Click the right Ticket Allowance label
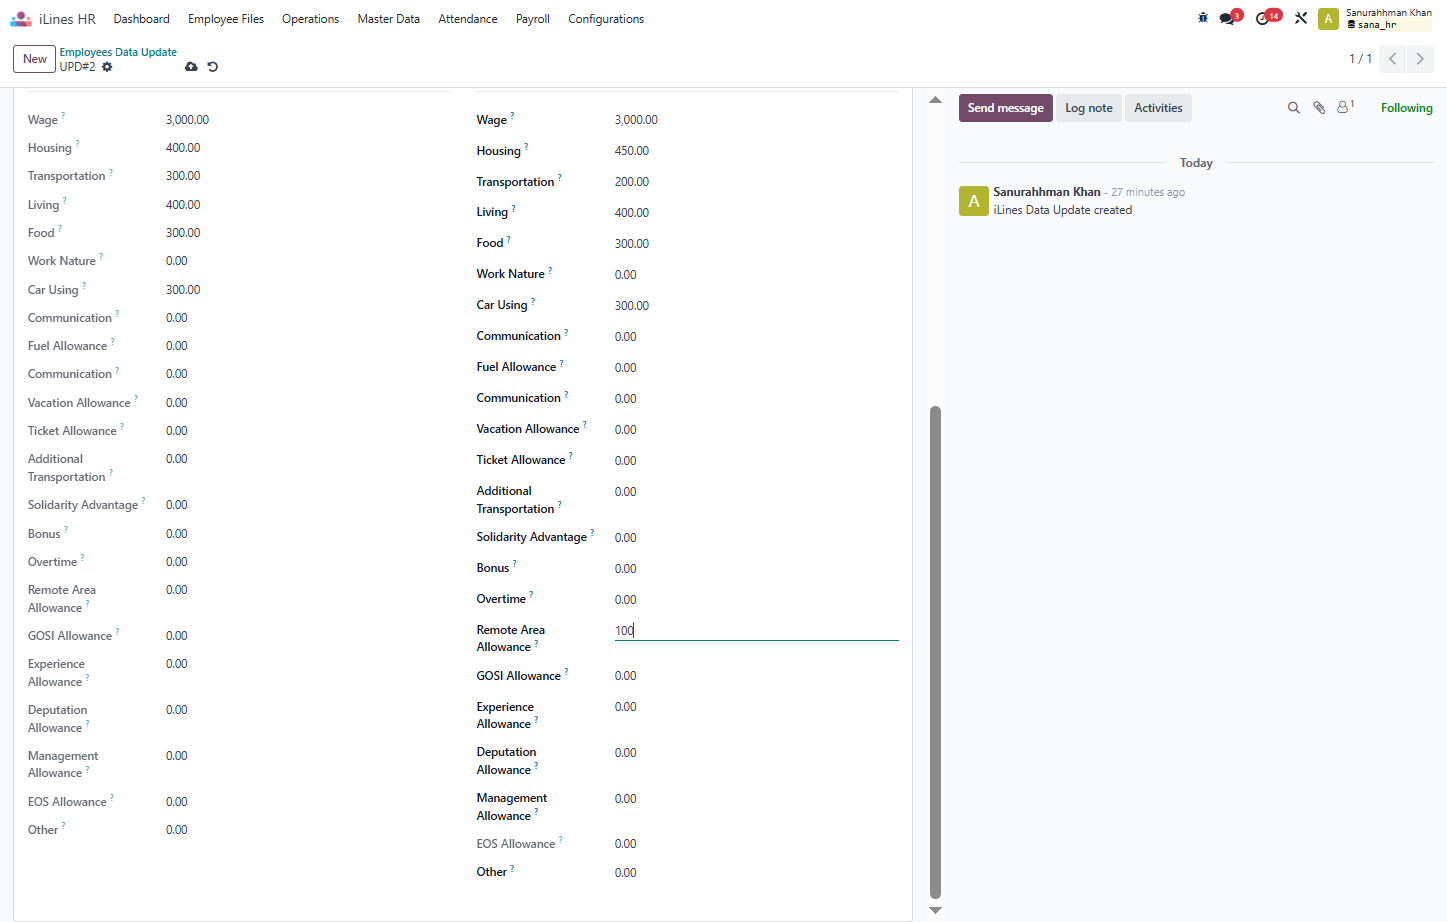The height and width of the screenshot is (922, 1447). 521,460
